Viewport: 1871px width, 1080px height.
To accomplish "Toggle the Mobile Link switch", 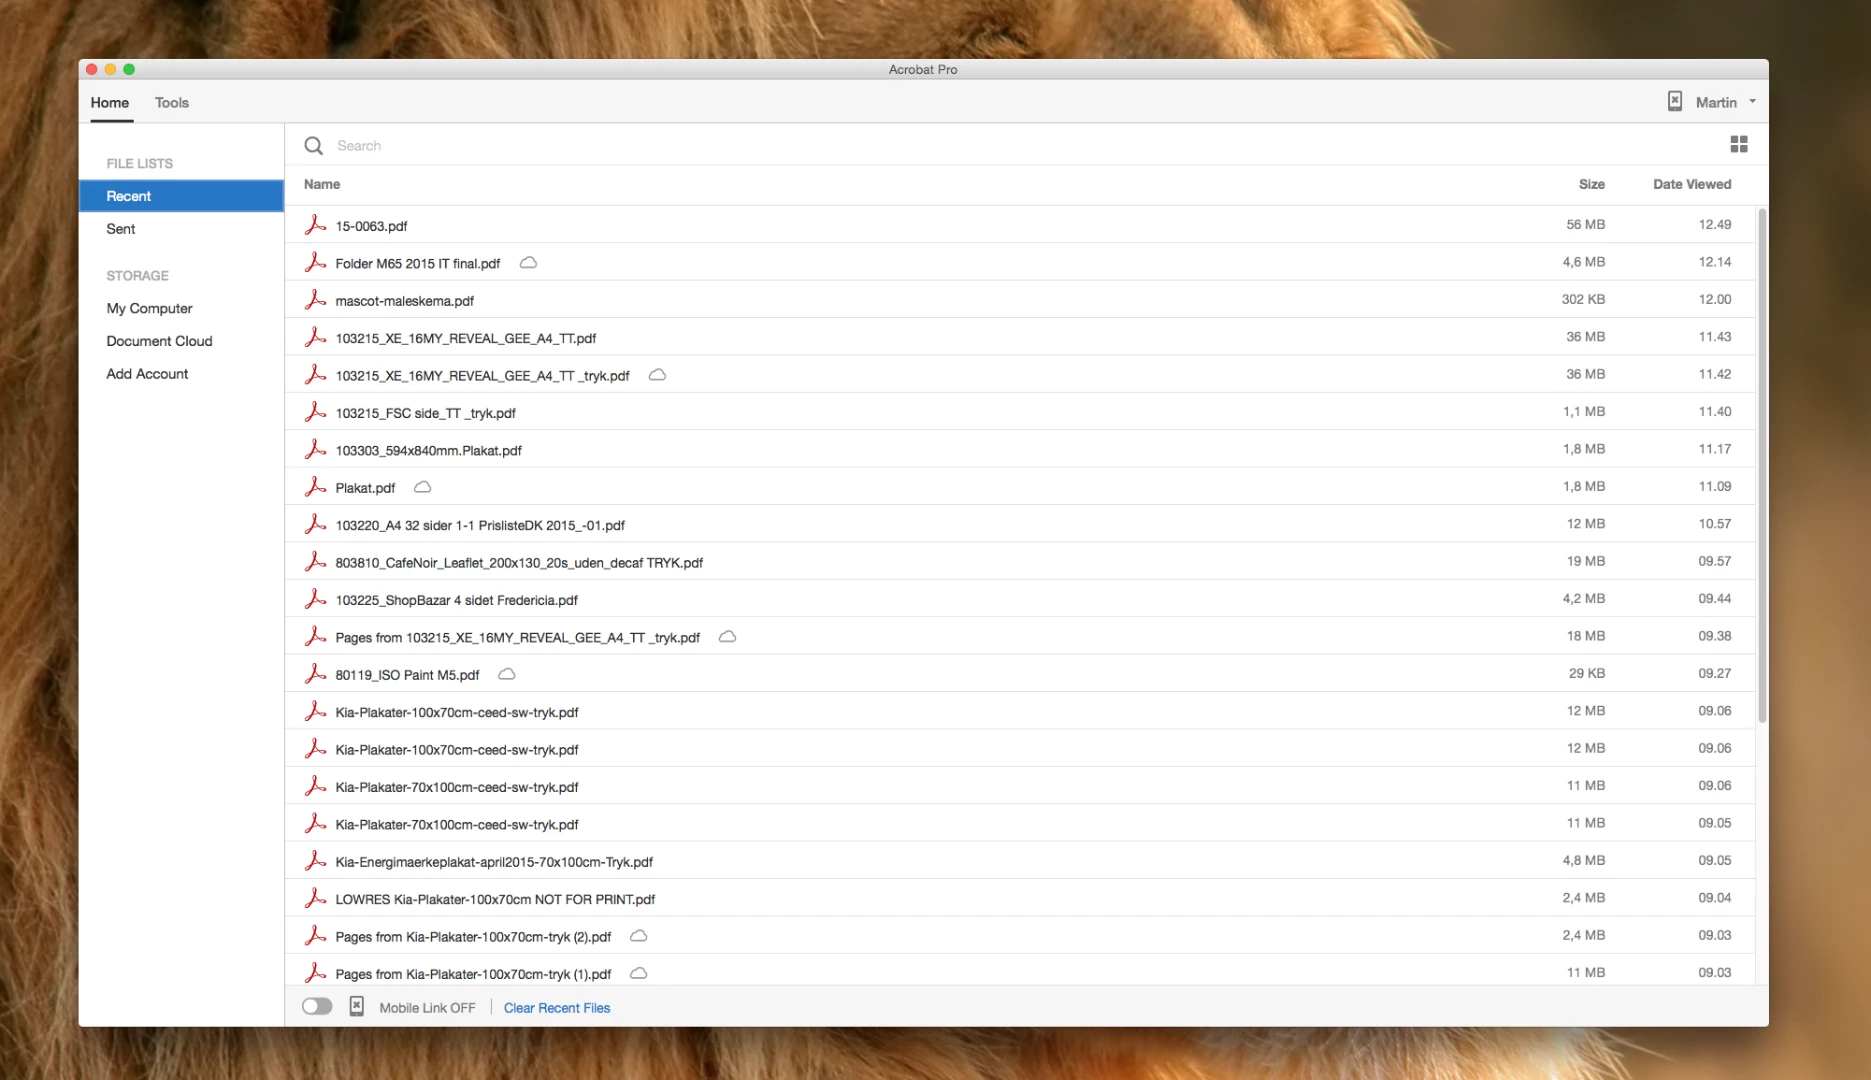I will pyautogui.click(x=317, y=1007).
